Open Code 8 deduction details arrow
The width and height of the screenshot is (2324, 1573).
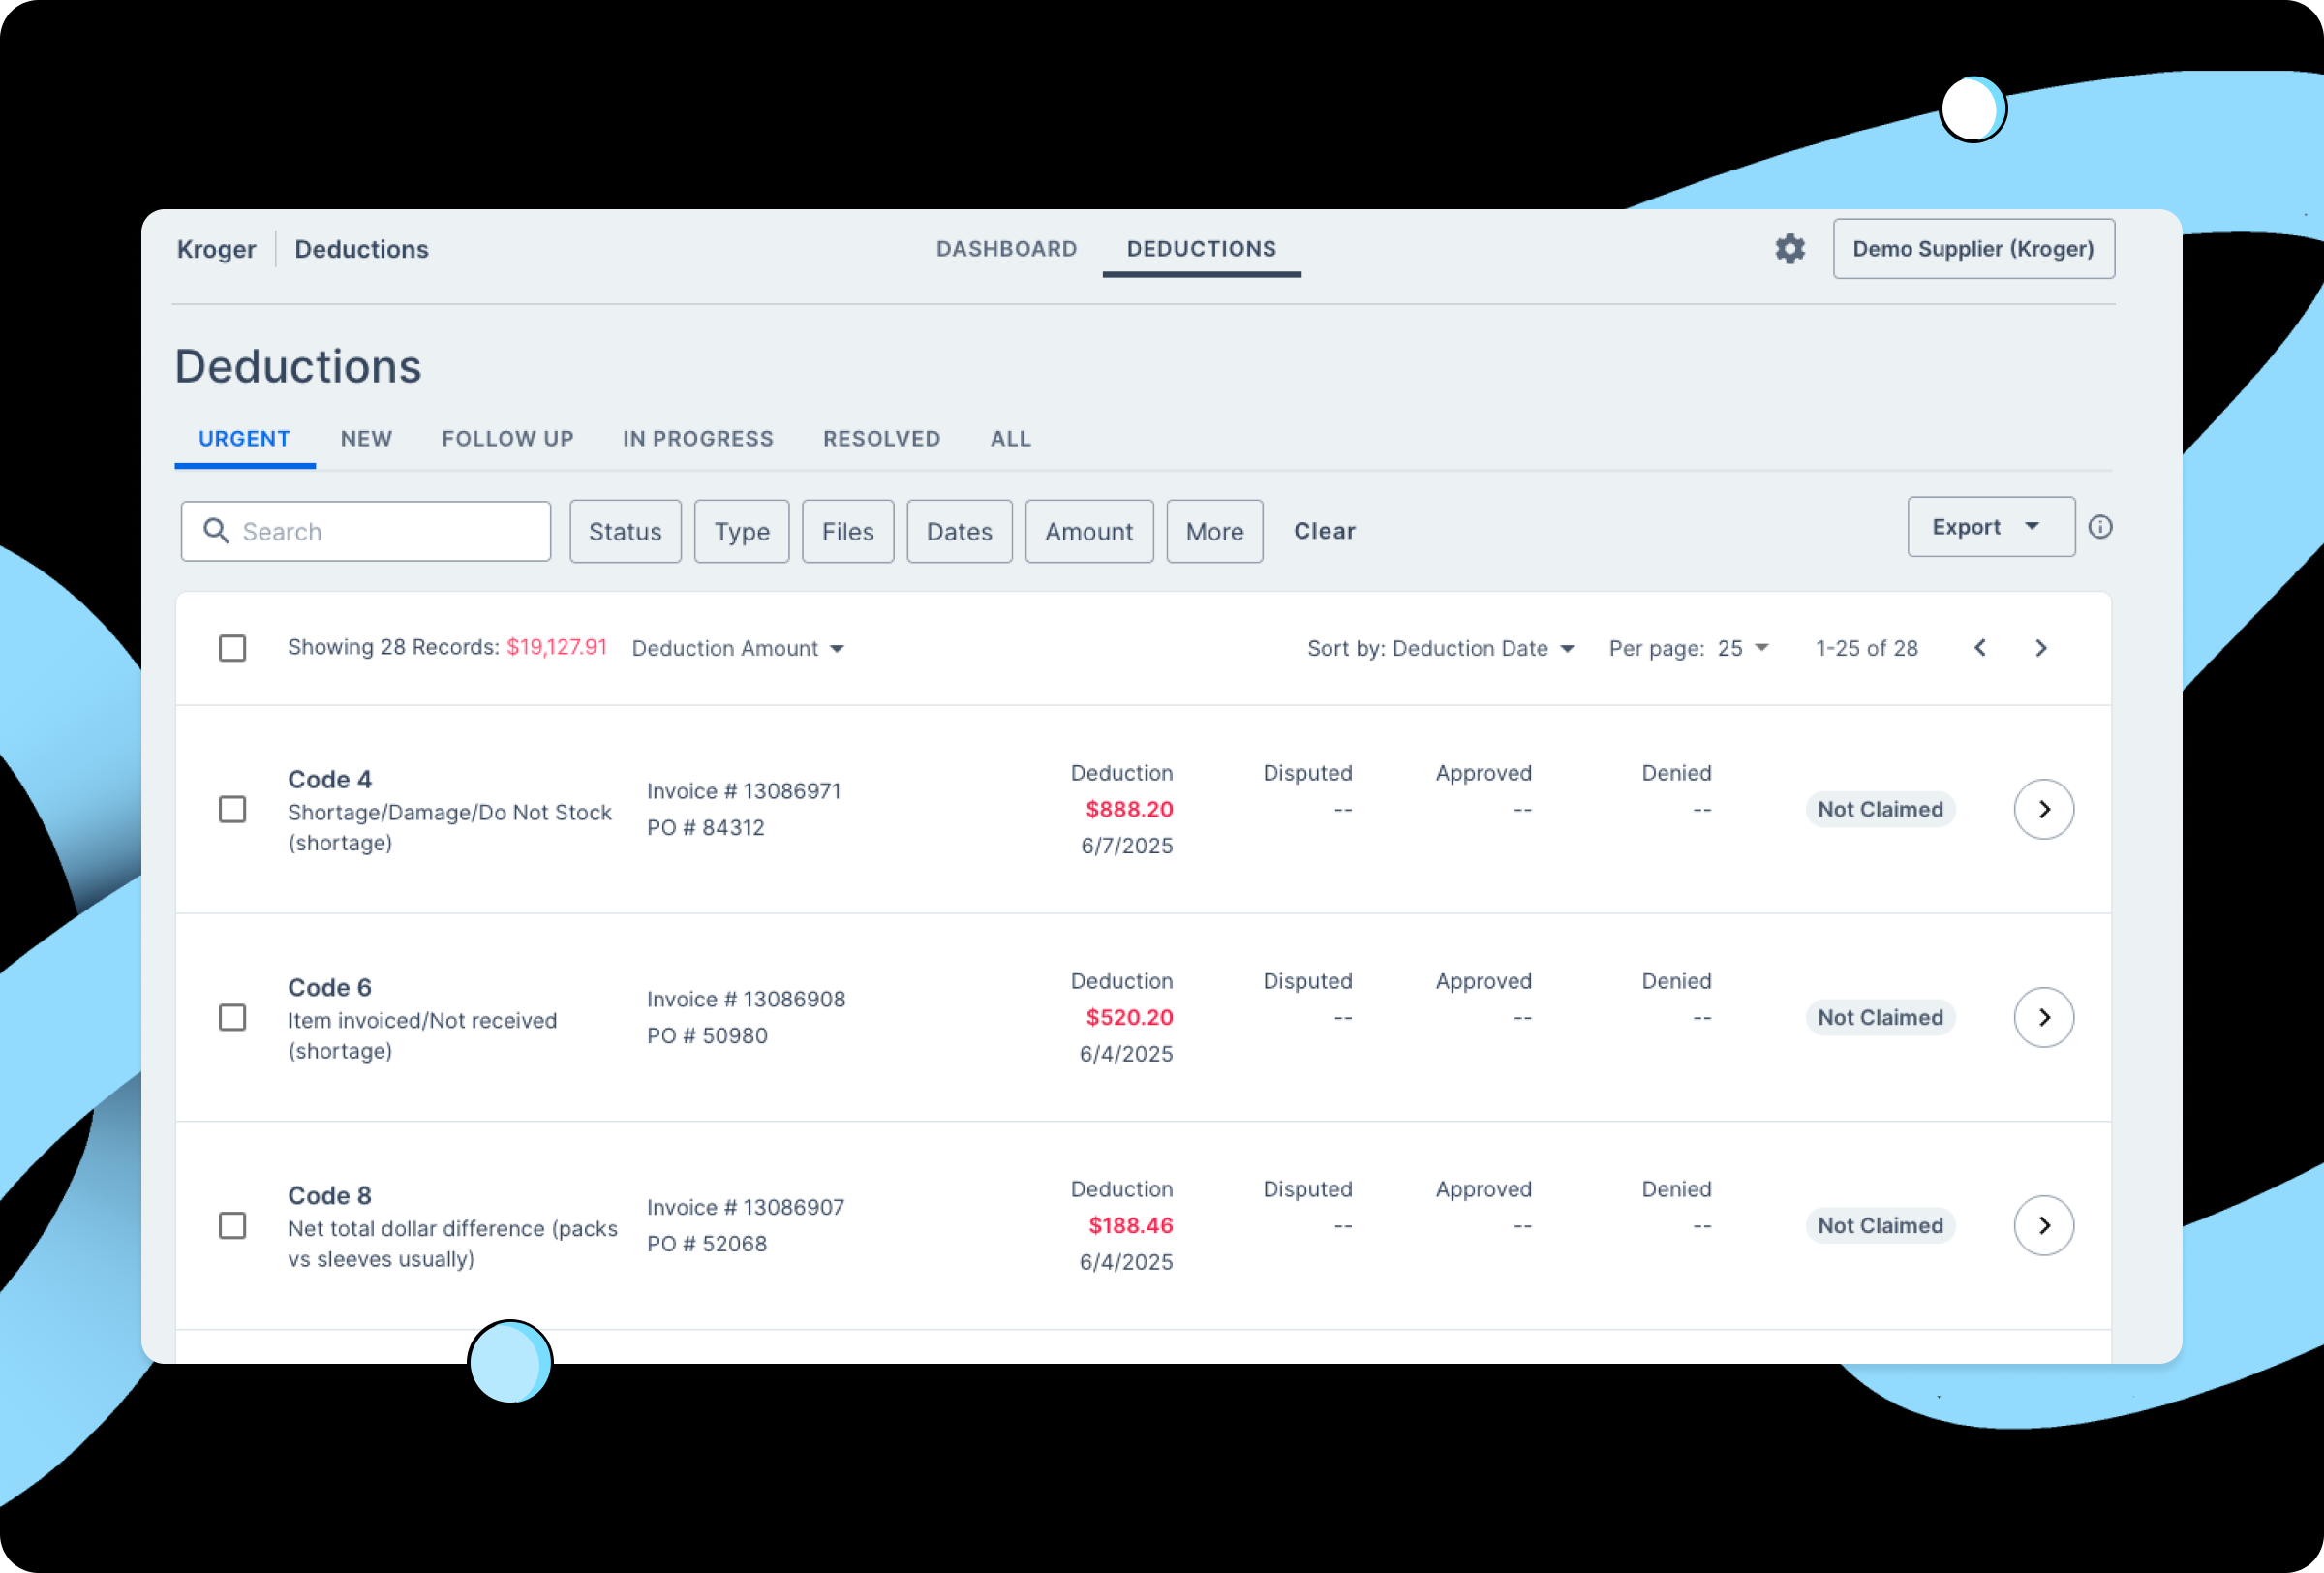click(x=2042, y=1225)
